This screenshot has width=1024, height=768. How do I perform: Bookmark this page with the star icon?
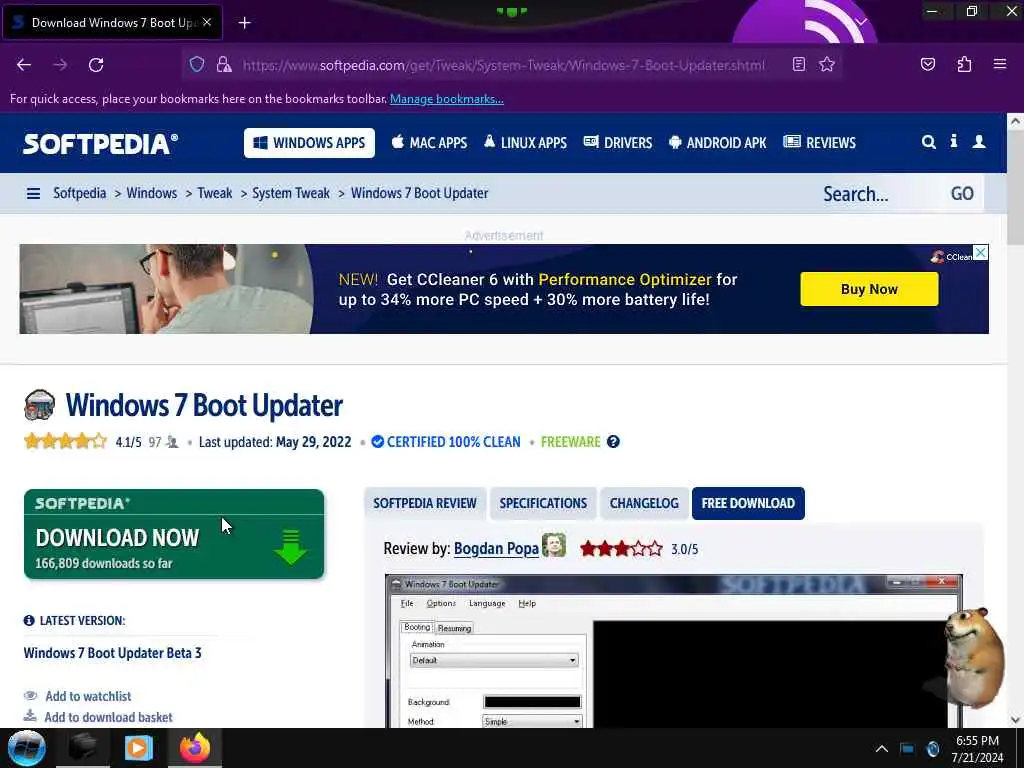(827, 64)
